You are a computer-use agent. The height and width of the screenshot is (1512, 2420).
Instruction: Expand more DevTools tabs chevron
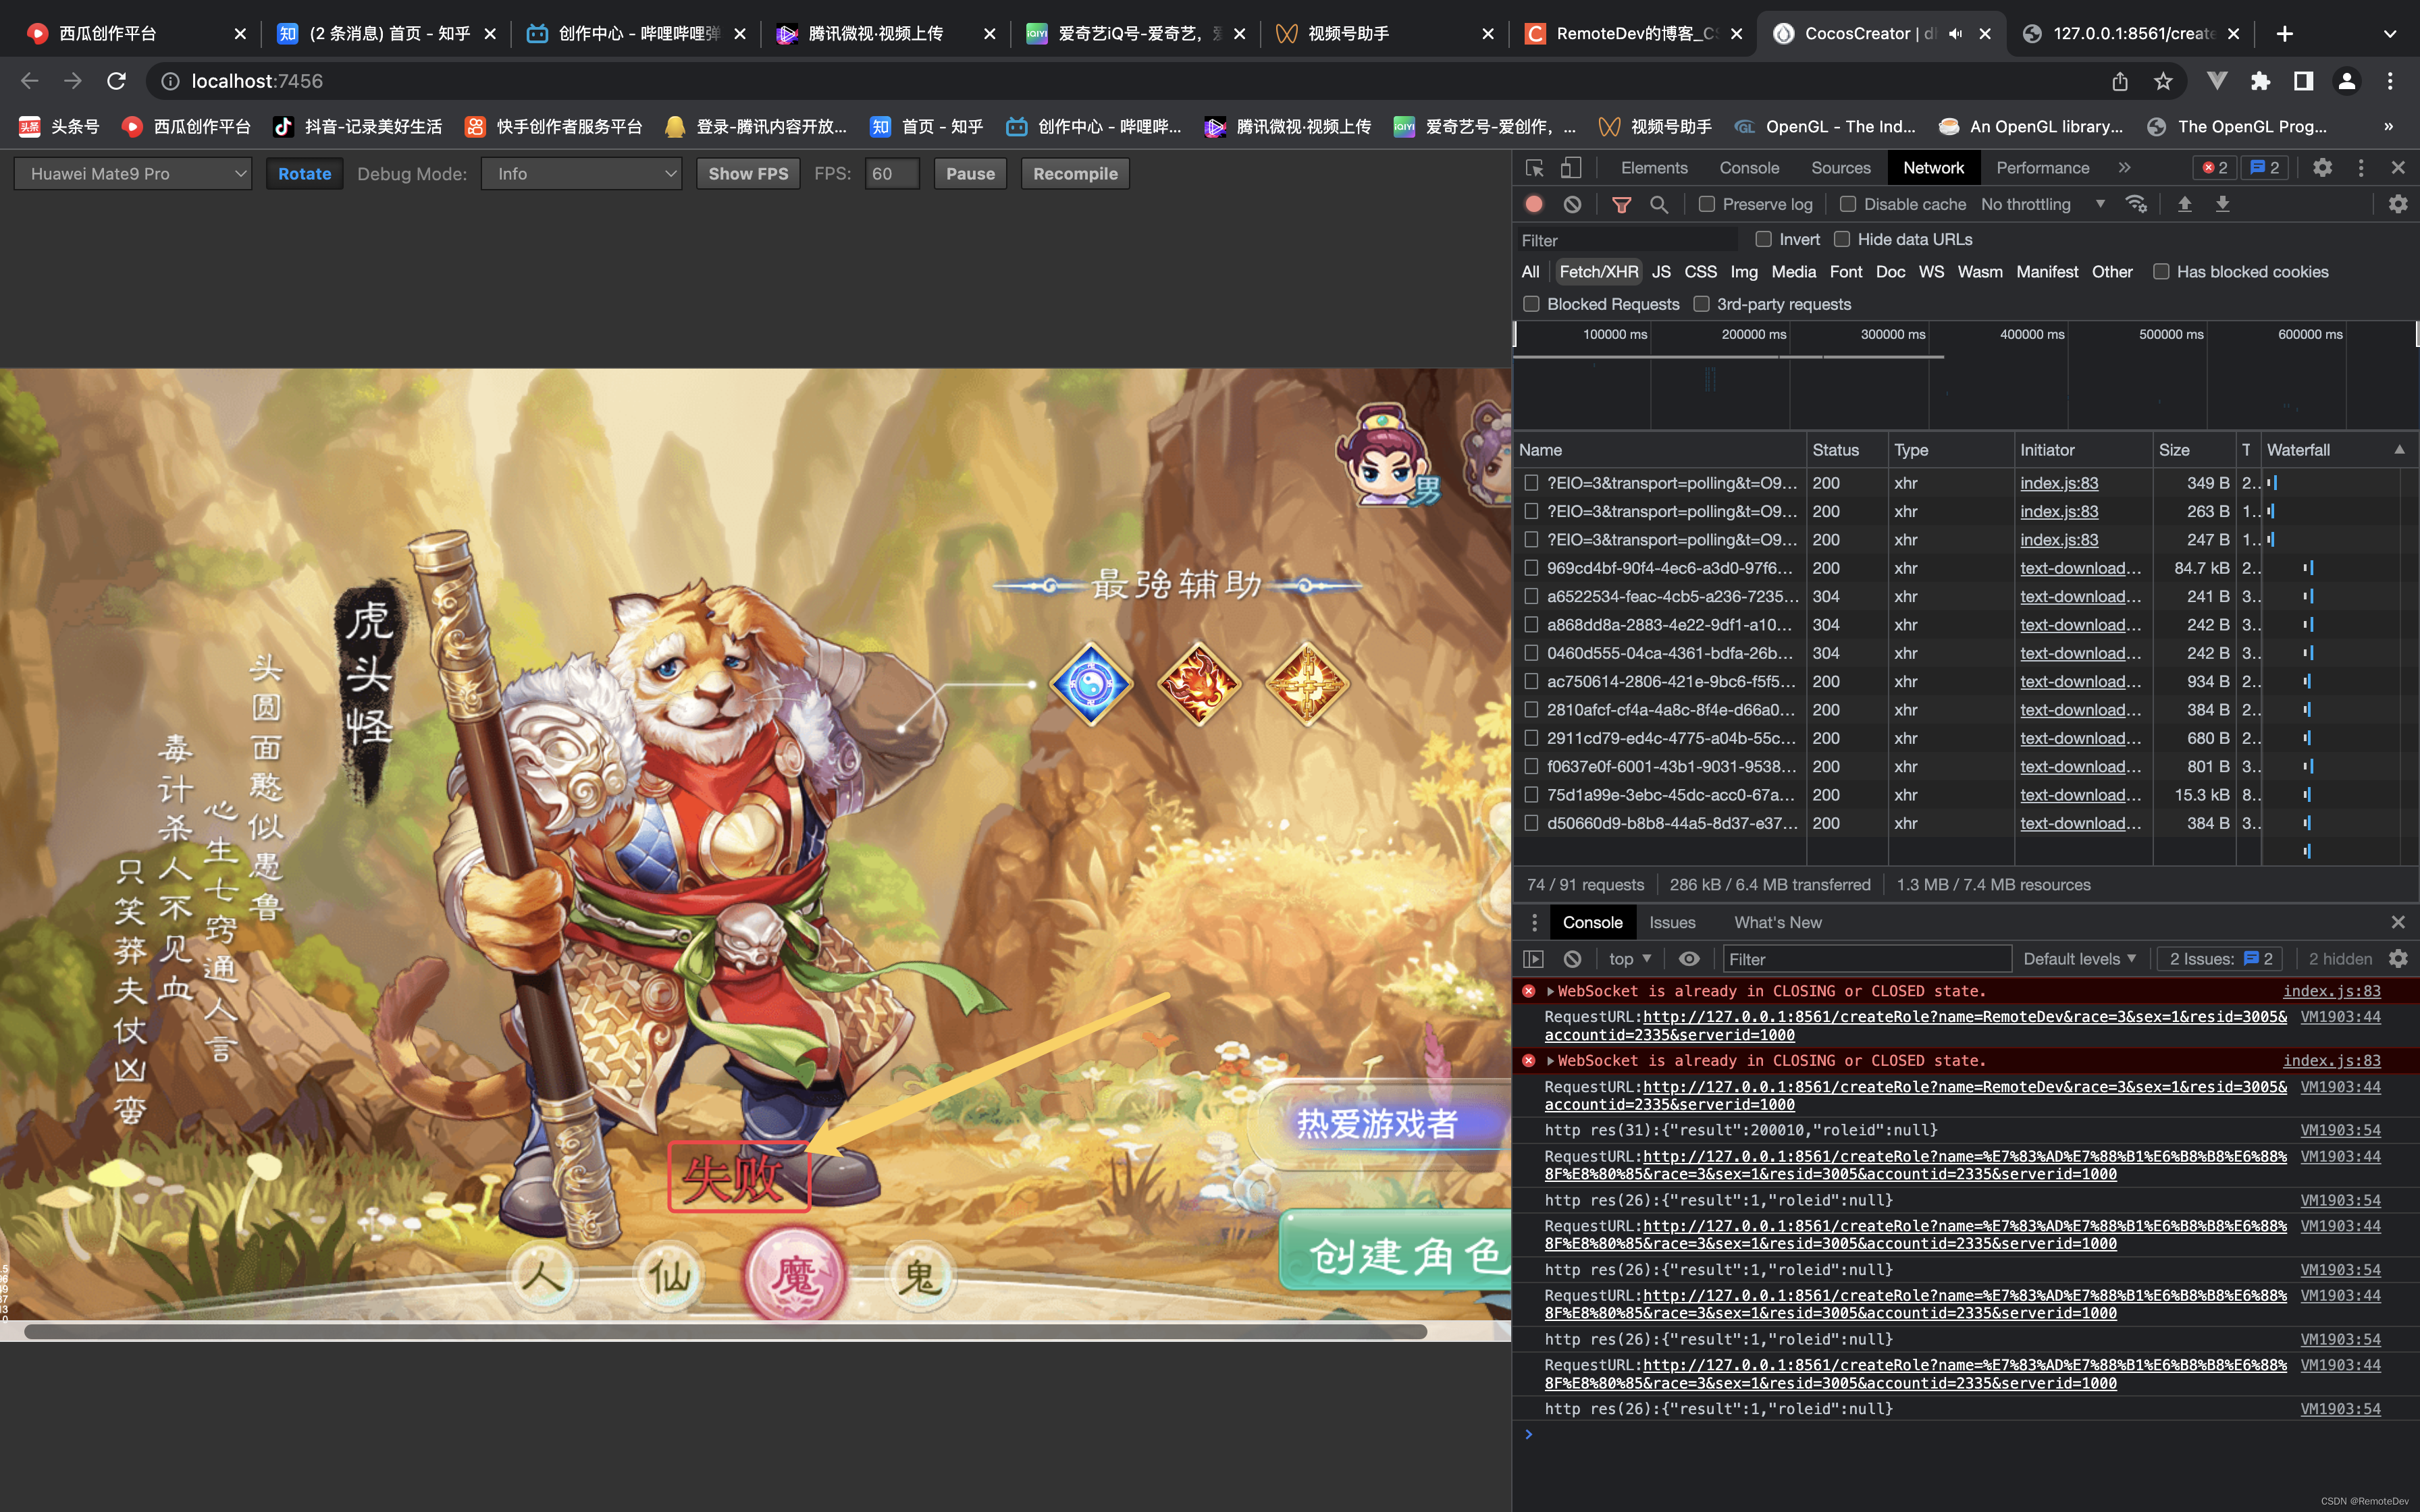pyautogui.click(x=2124, y=168)
